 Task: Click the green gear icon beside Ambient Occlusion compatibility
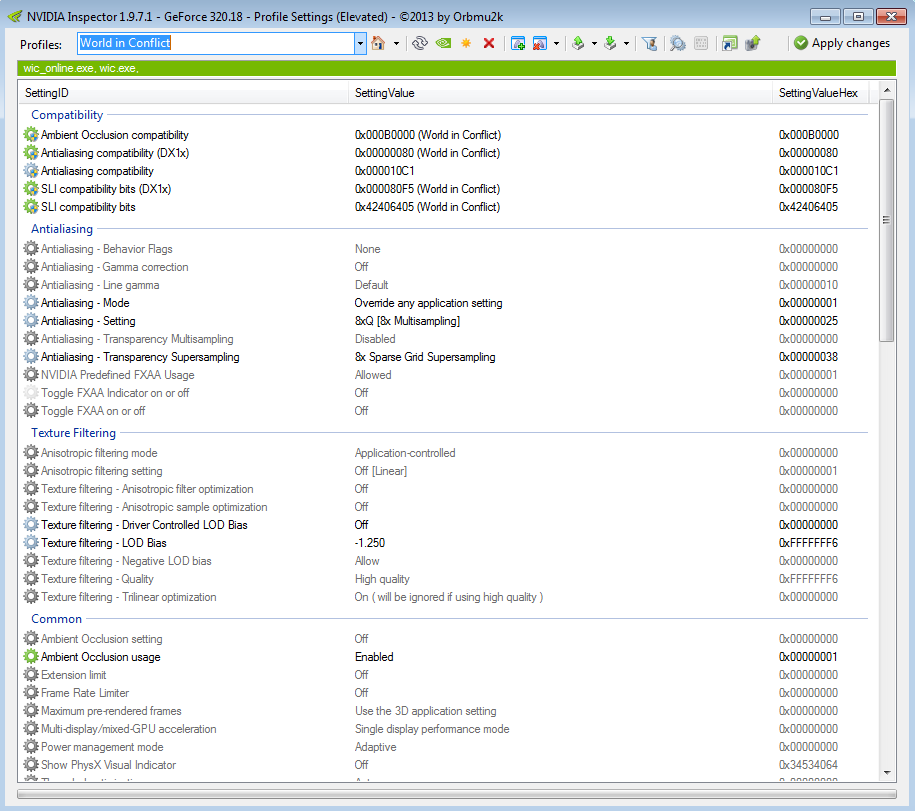coord(31,135)
